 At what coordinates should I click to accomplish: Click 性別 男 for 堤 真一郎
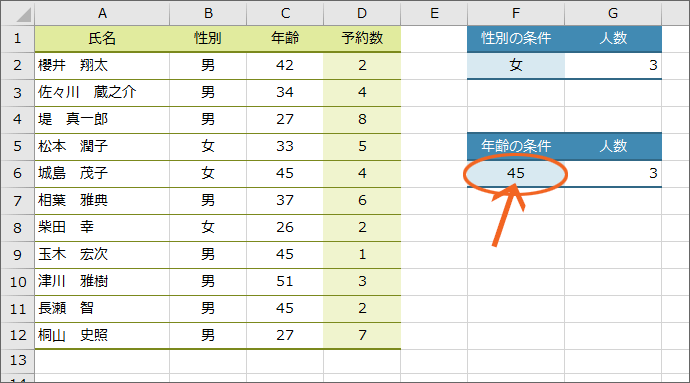(x=208, y=119)
